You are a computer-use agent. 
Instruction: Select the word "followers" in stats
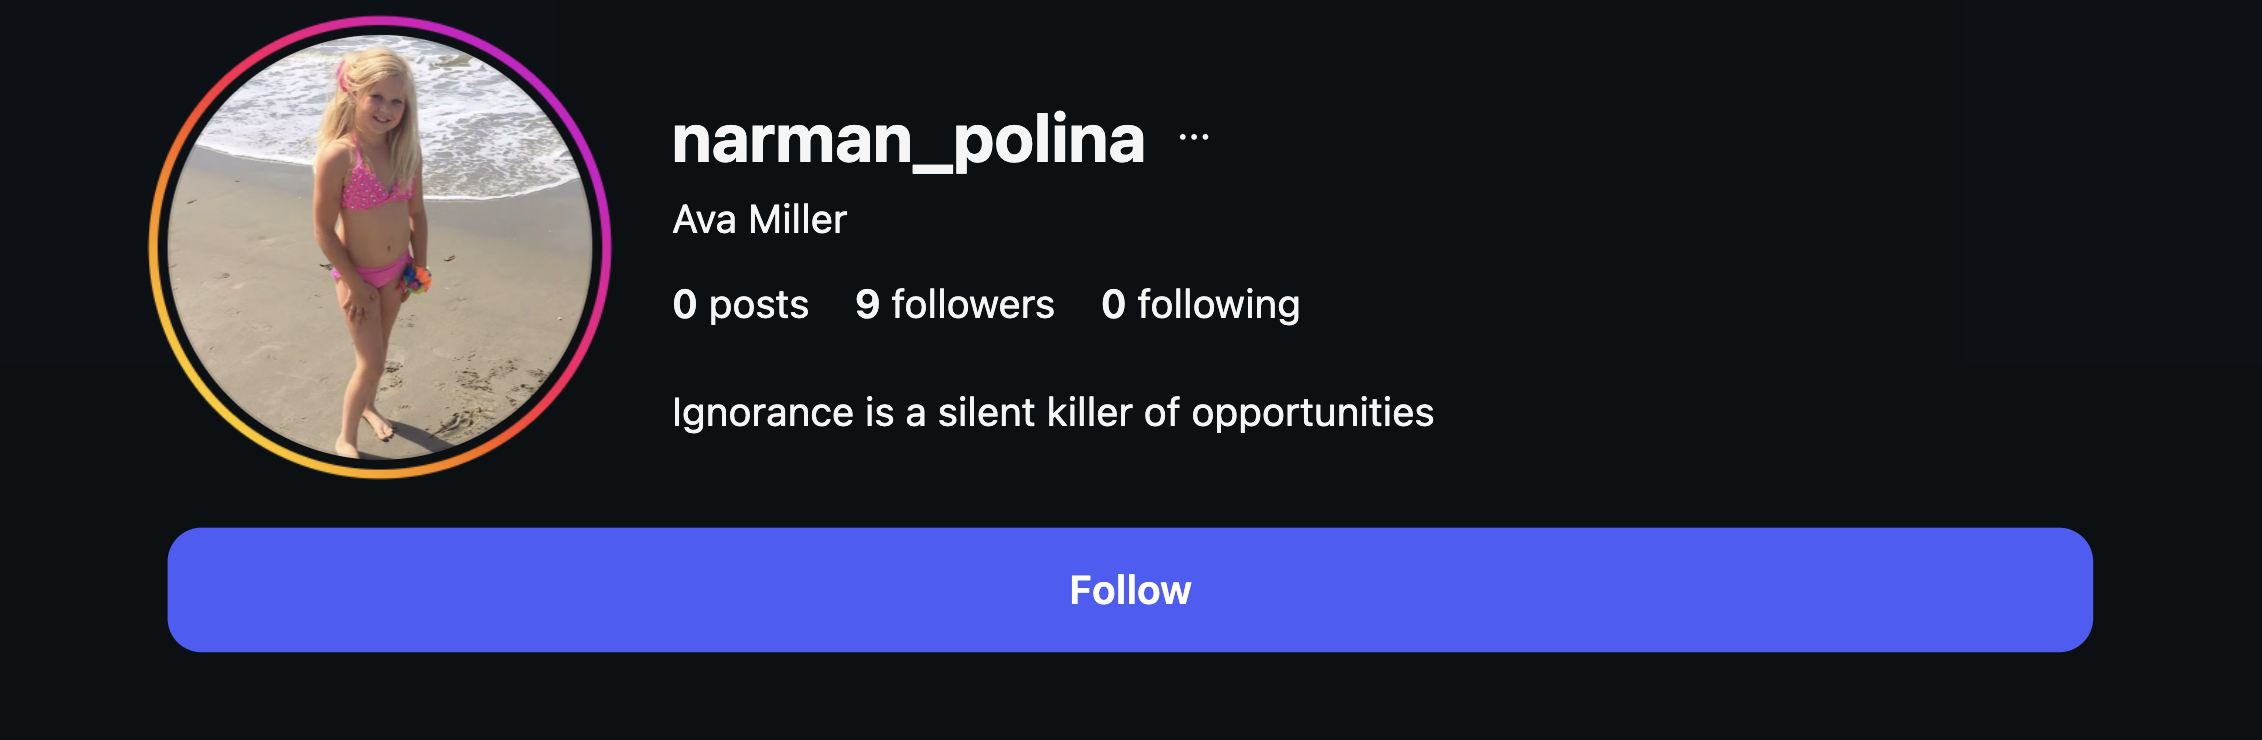(972, 304)
